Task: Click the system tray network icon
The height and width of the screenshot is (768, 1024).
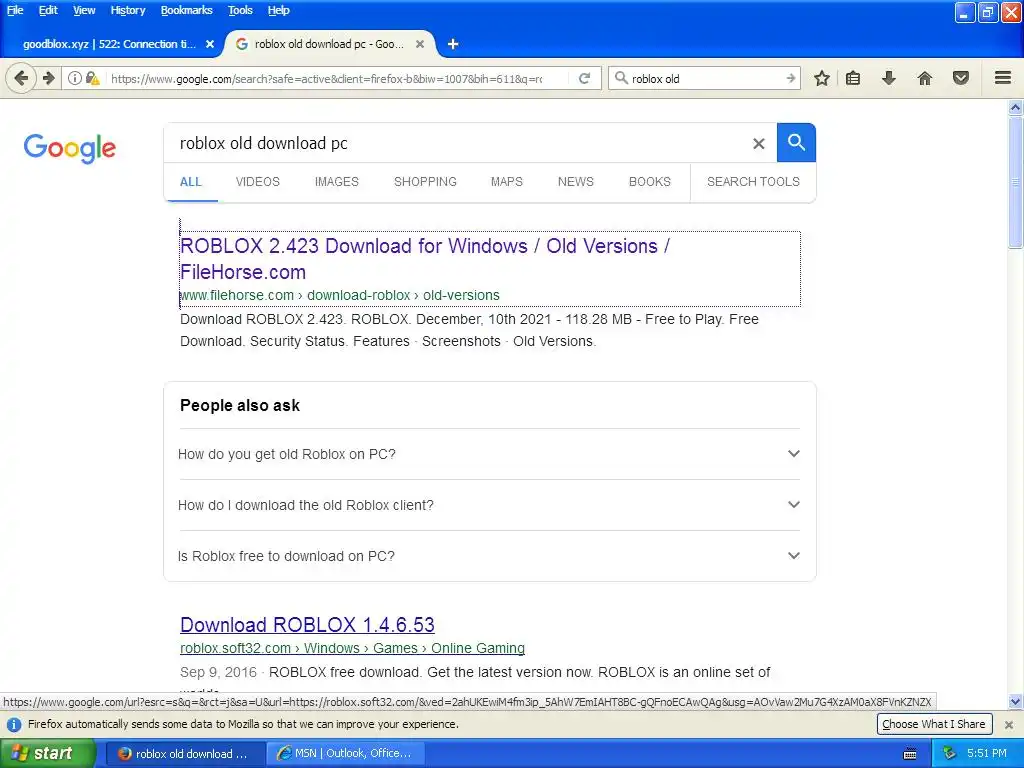Action: pos(949,754)
